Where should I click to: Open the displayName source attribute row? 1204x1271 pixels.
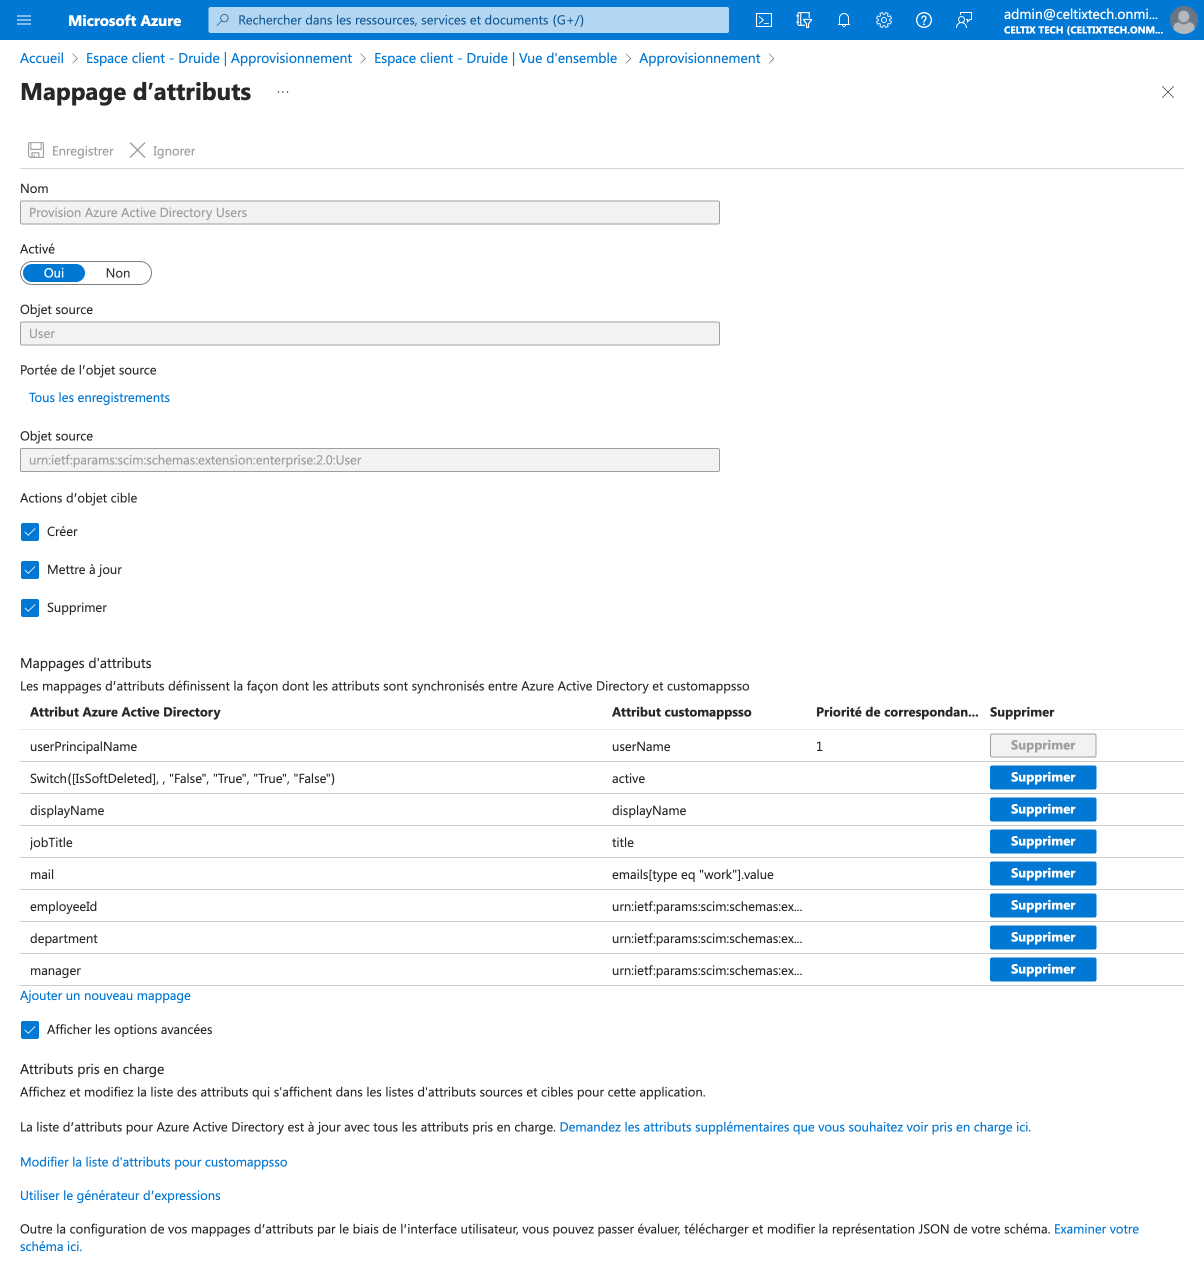pyautogui.click(x=602, y=810)
